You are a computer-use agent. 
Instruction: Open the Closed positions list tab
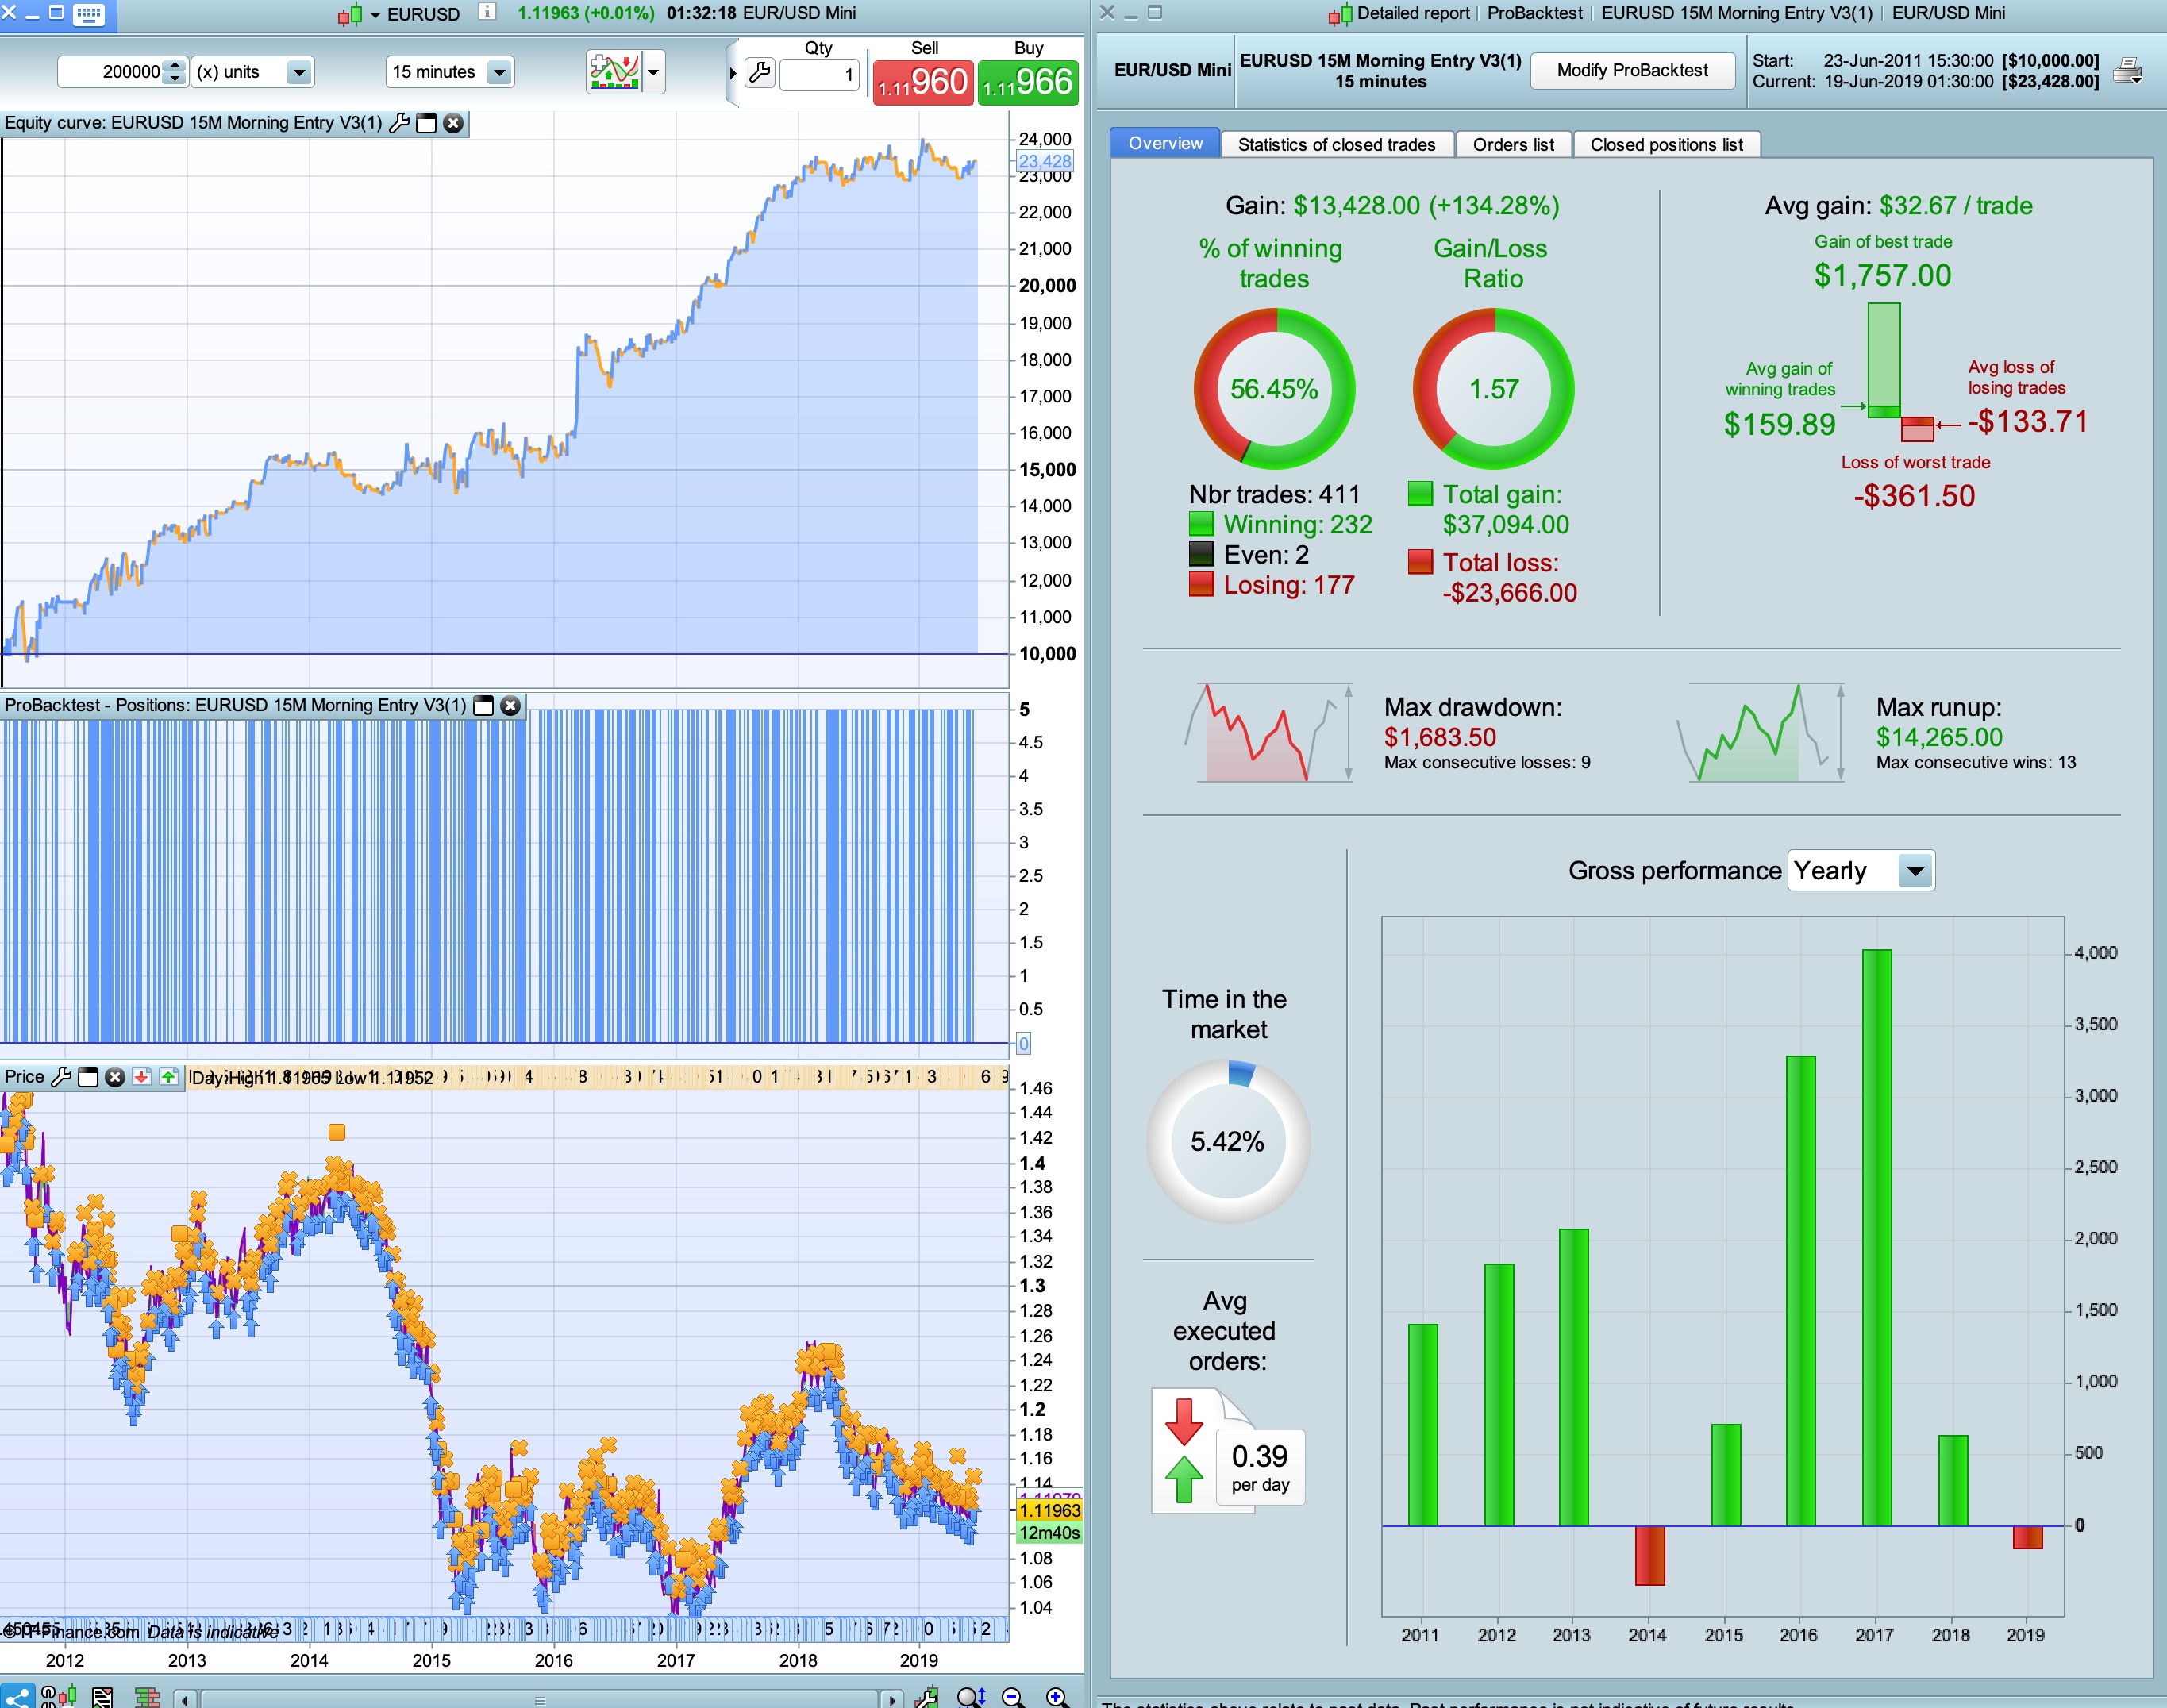point(1666,145)
